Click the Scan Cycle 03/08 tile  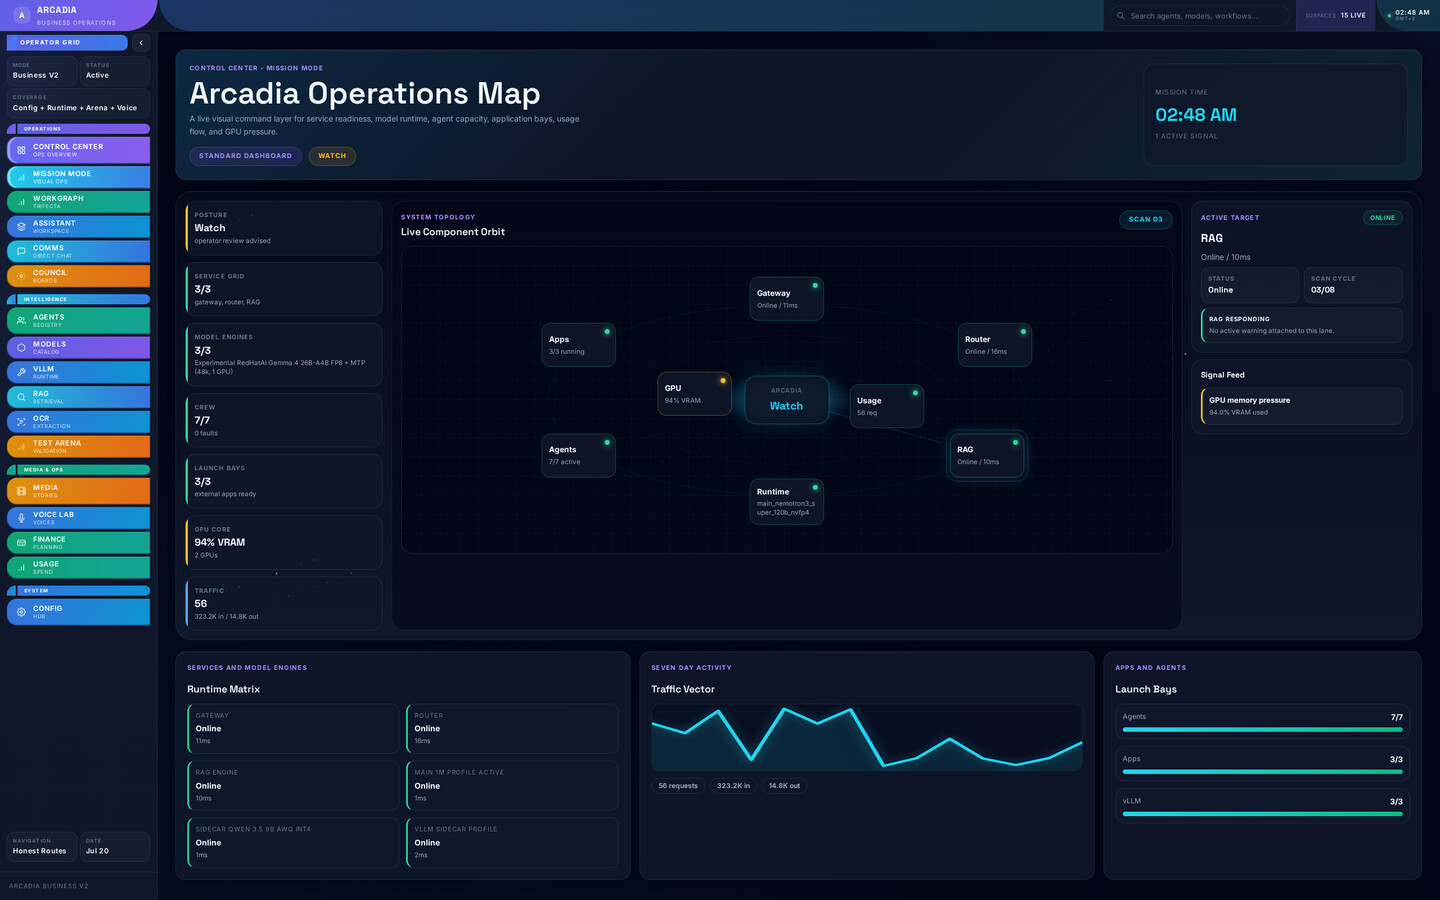click(1352, 285)
